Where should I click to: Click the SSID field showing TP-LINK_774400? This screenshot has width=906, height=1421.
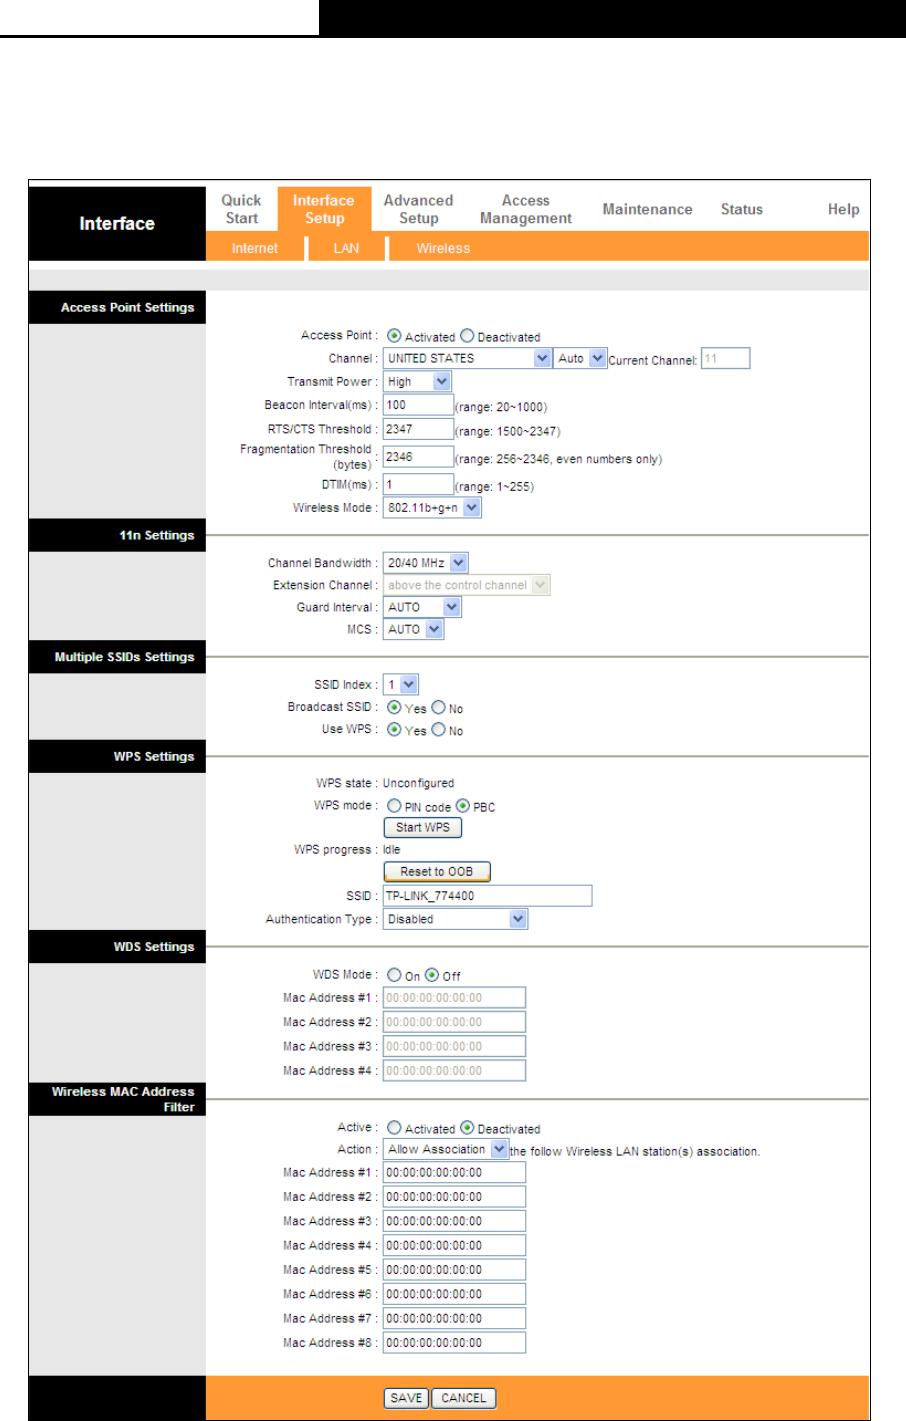(x=487, y=895)
